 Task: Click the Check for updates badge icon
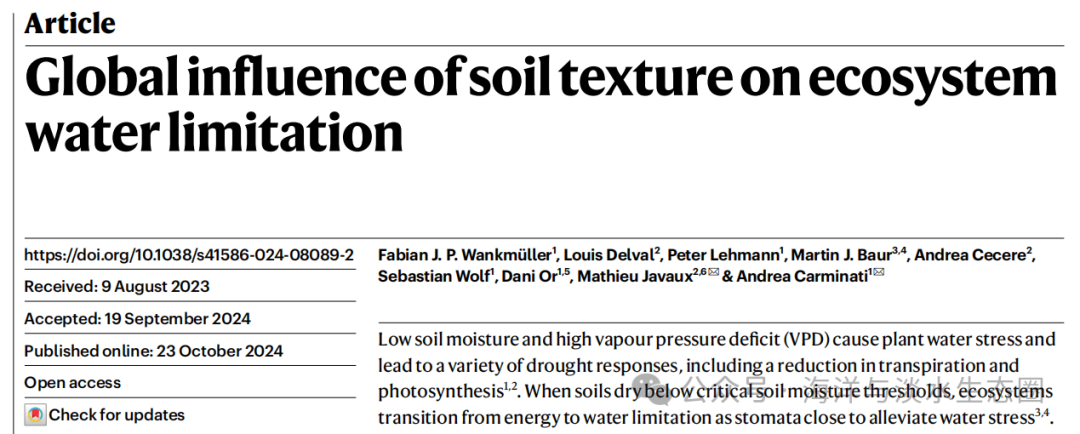pos(35,414)
